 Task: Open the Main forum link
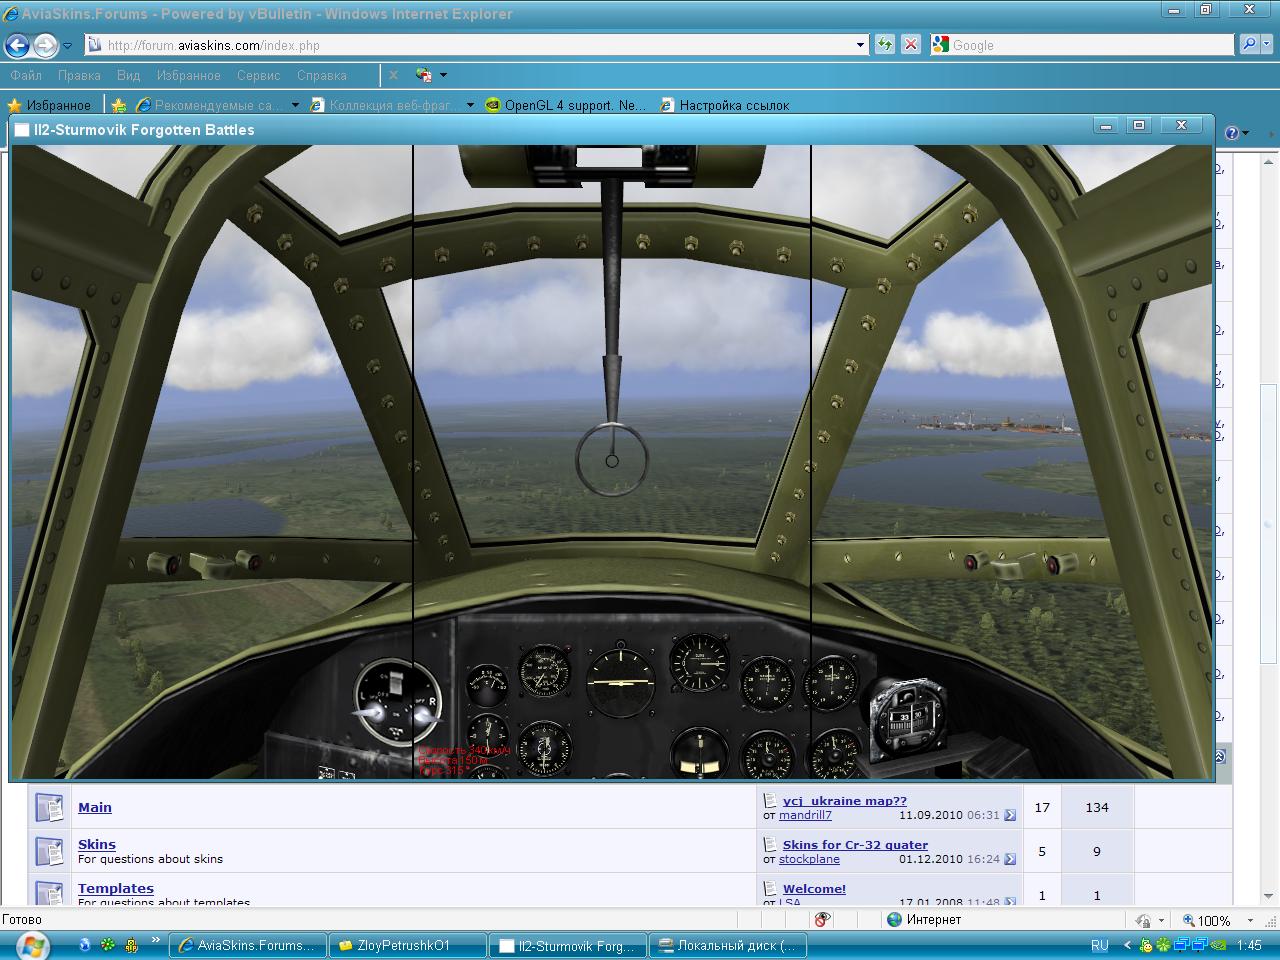(95, 807)
